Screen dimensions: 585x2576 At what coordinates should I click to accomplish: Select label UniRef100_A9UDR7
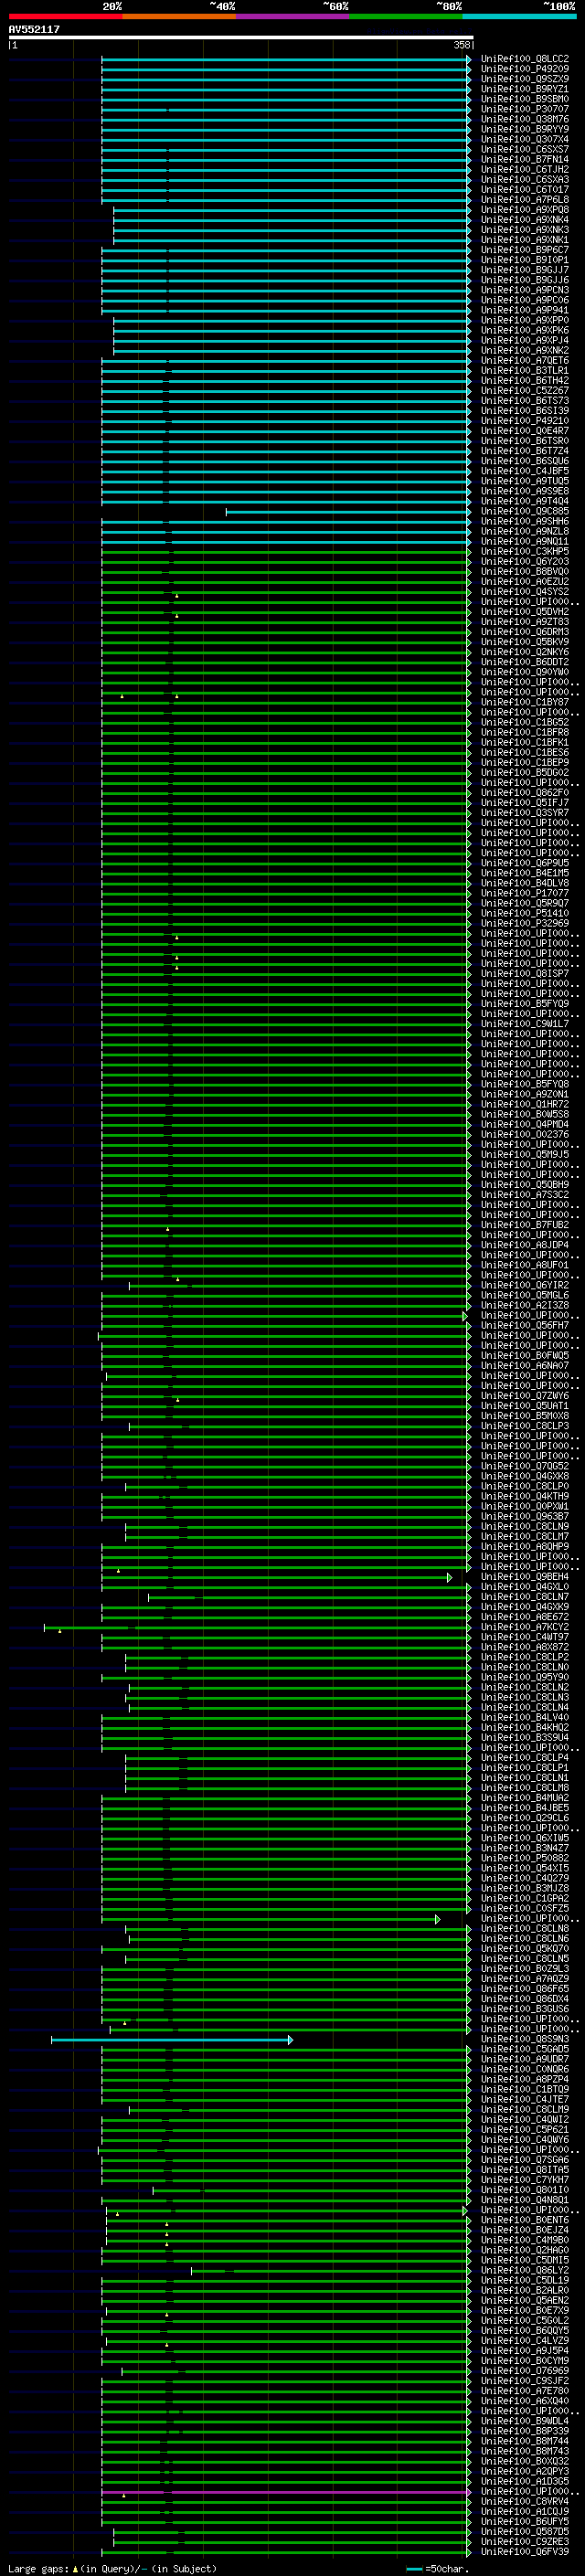pos(525,2059)
